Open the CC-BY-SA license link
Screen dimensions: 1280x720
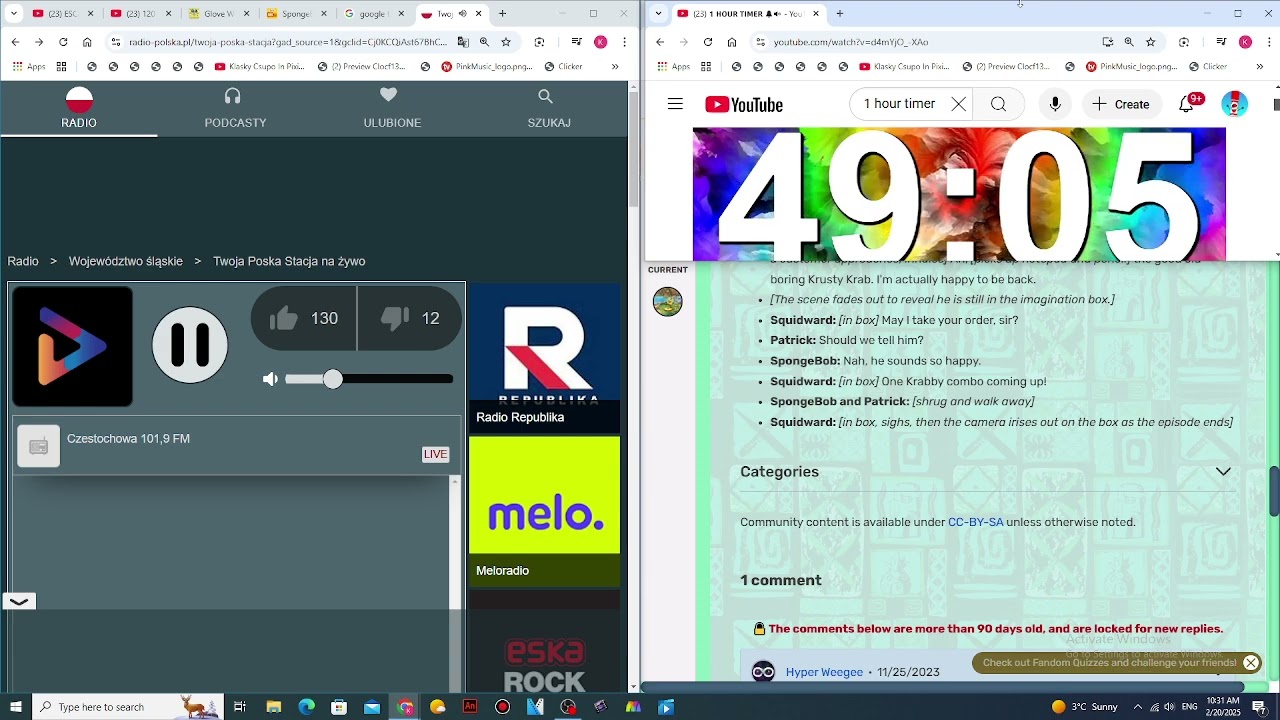[x=975, y=522]
